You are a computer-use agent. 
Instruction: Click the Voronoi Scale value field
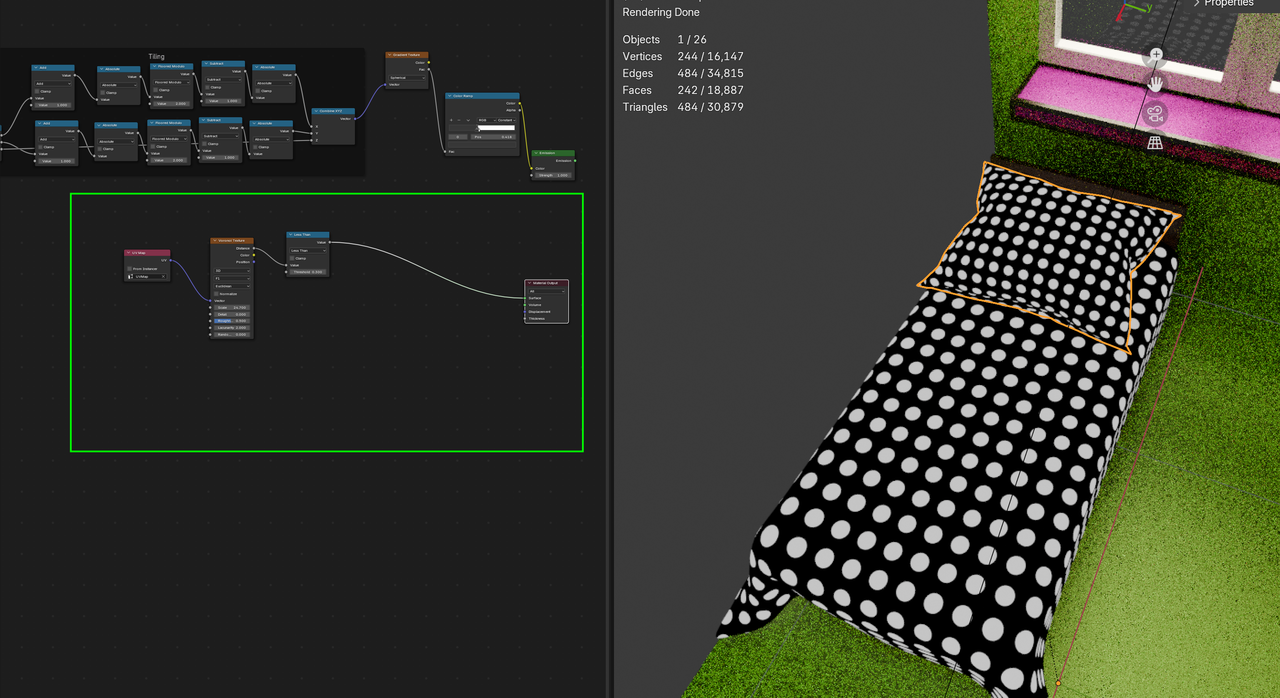click(231, 307)
